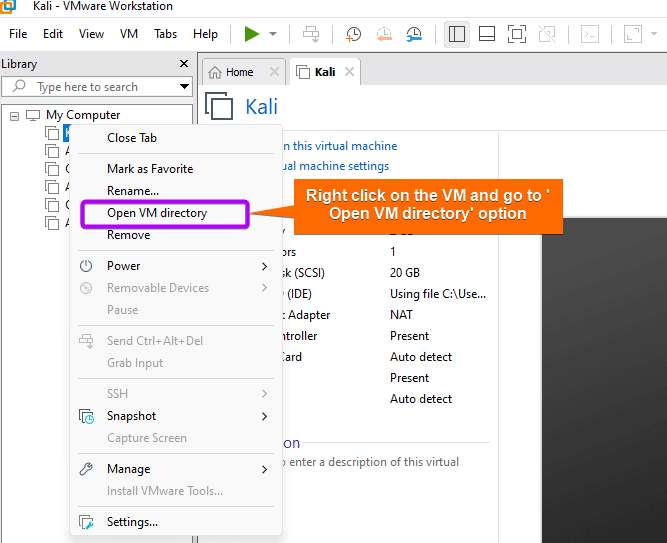Close the Kali tab
This screenshot has height=543, width=667.
(x=349, y=71)
